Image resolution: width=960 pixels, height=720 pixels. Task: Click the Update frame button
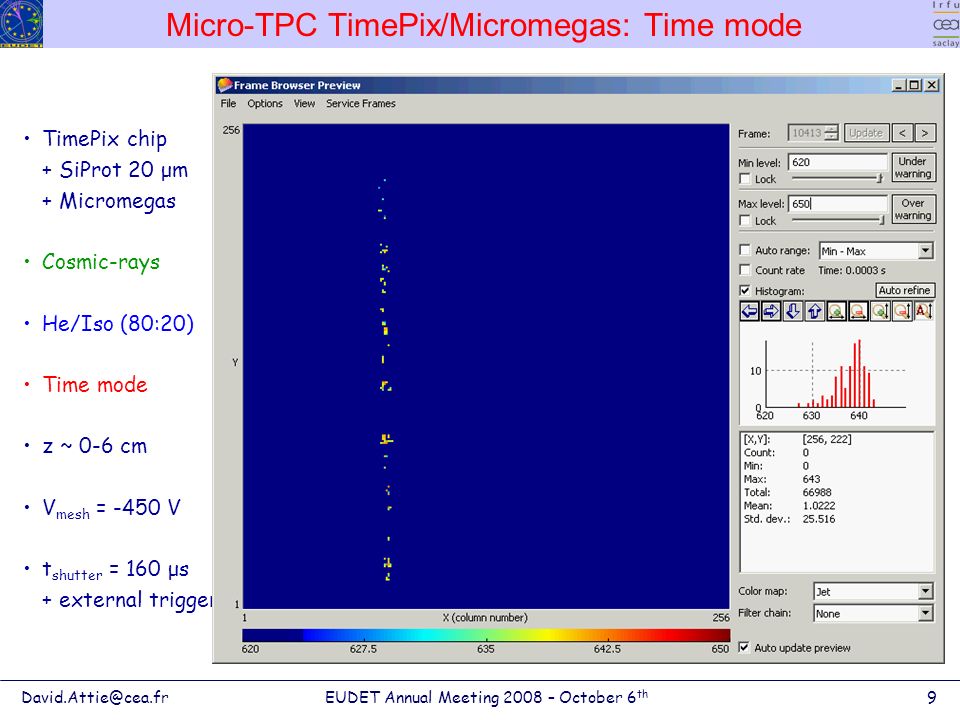[866, 133]
